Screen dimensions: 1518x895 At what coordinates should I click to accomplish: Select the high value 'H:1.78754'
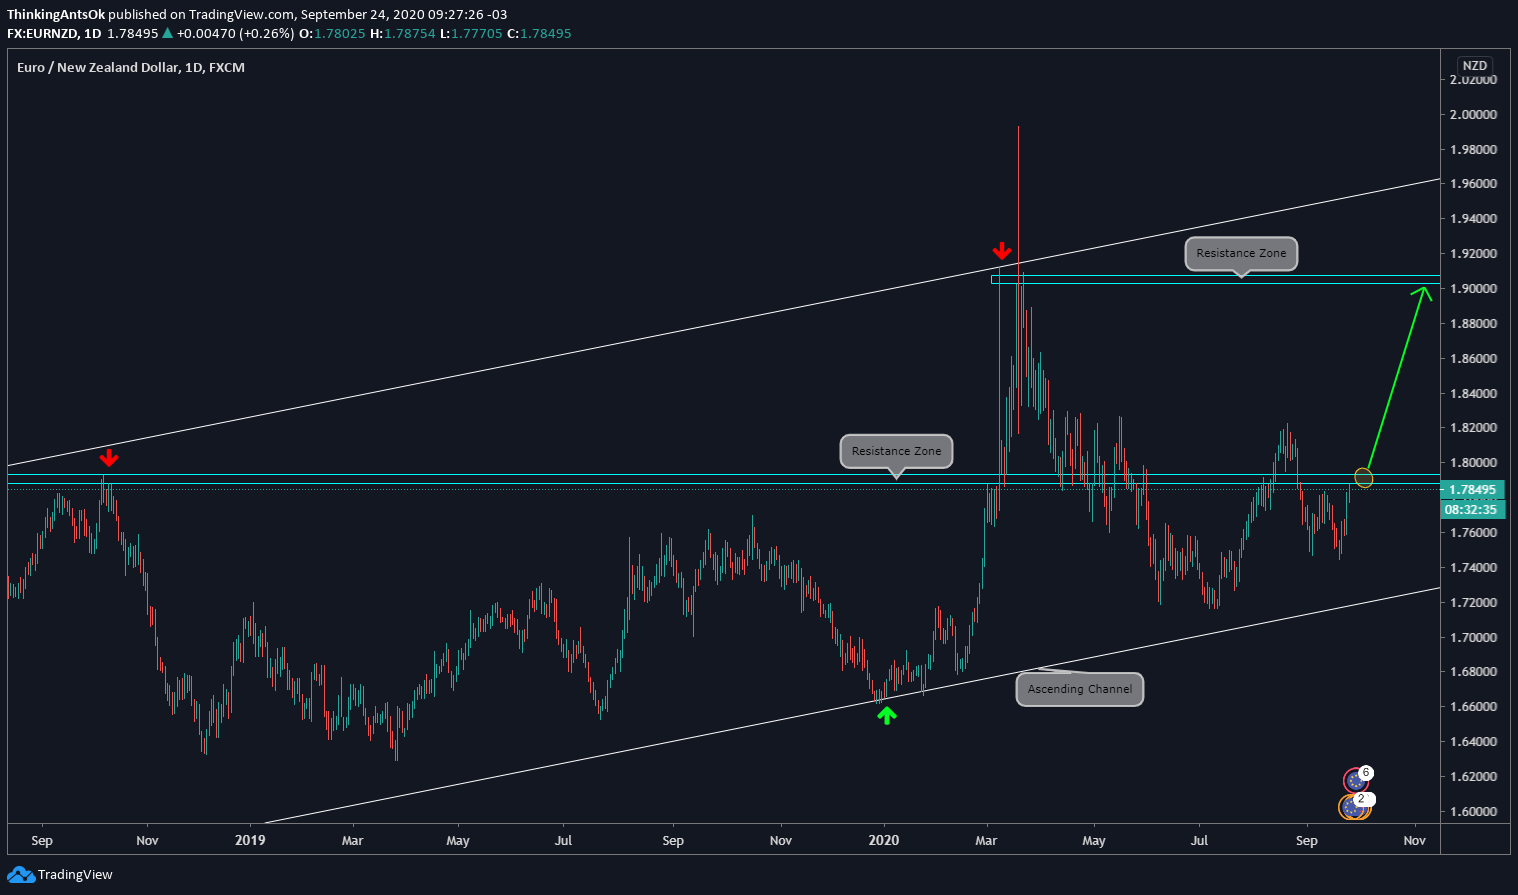[x=402, y=33]
